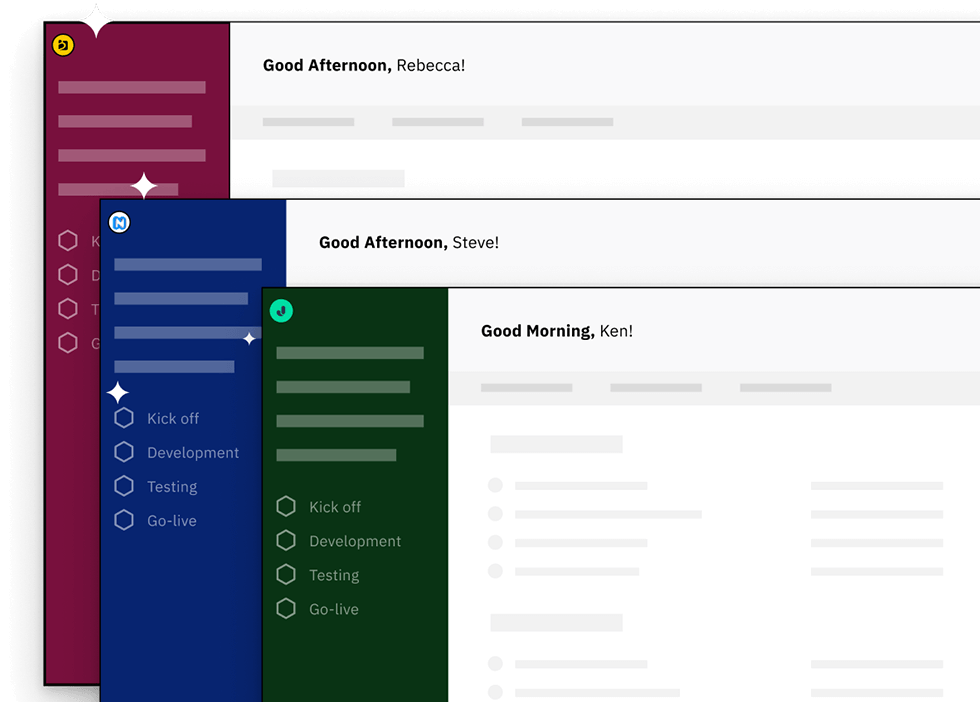Select the Kick off label in the green sidebar

coord(335,507)
